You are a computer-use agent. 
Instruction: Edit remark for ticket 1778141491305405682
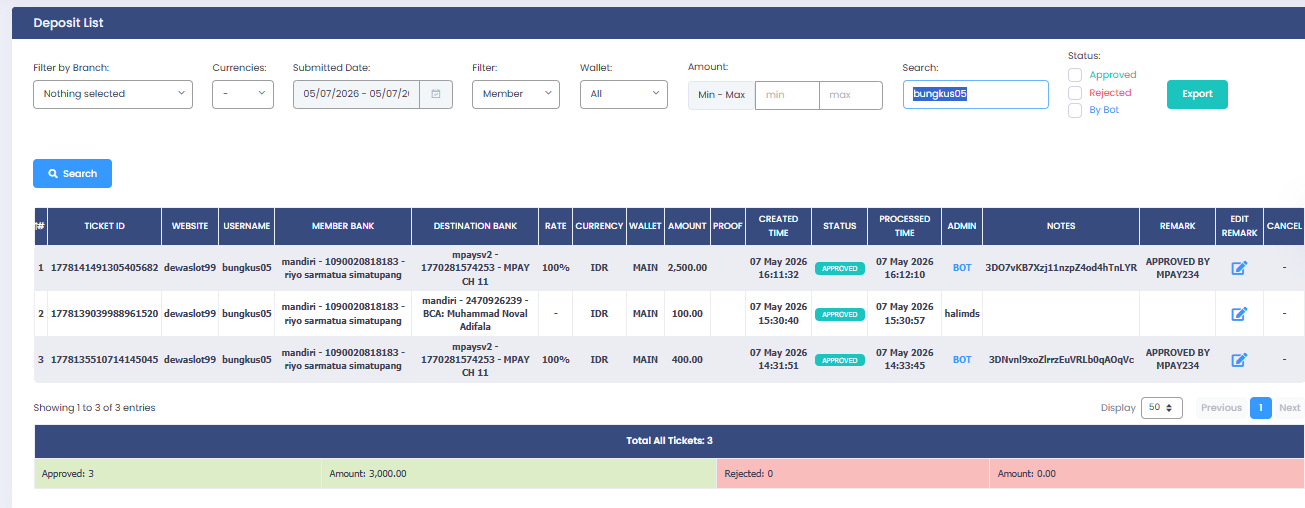tap(1238, 268)
